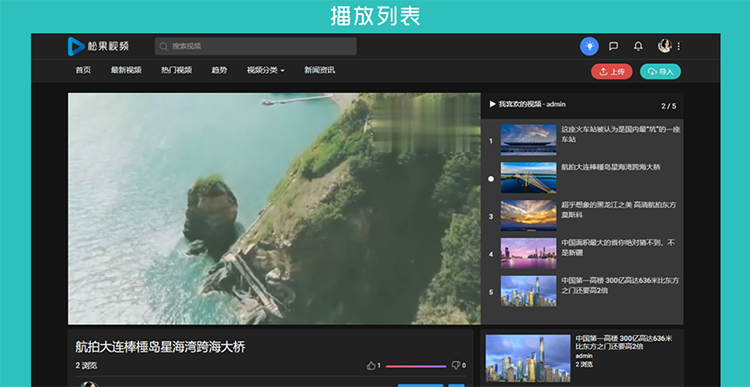Image resolution: width=750 pixels, height=387 pixels.
Task: Toggle the lightbulb night mode button
Action: click(589, 46)
